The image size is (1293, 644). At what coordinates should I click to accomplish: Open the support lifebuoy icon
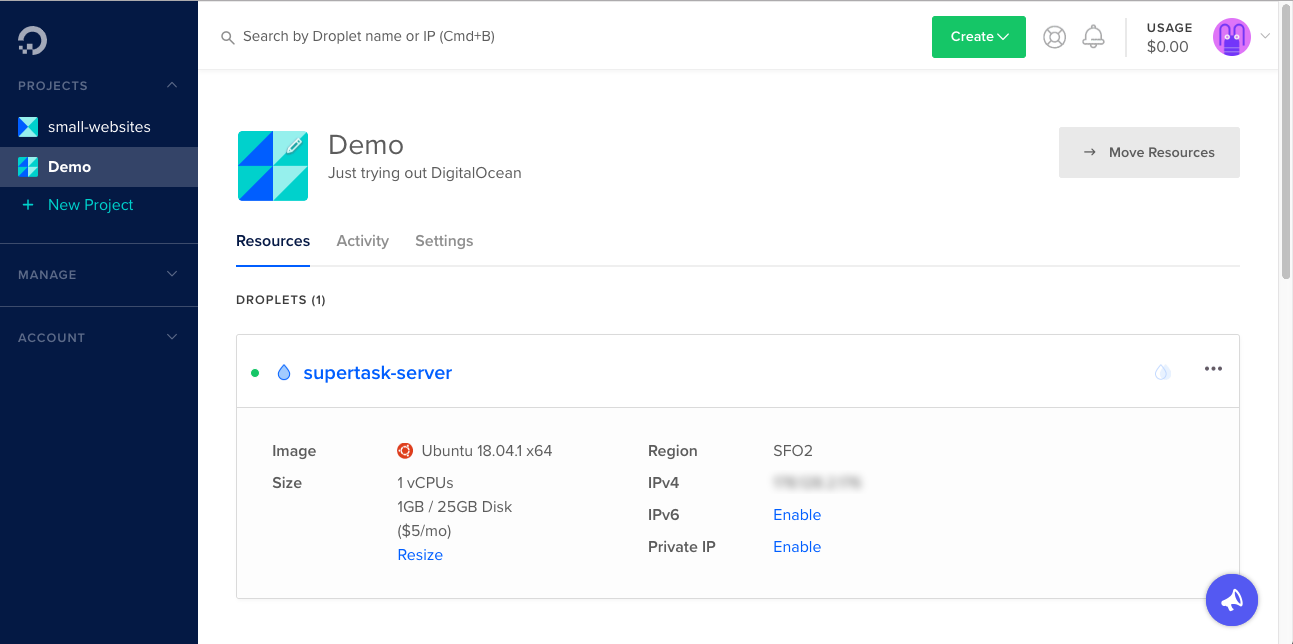[x=1054, y=37]
